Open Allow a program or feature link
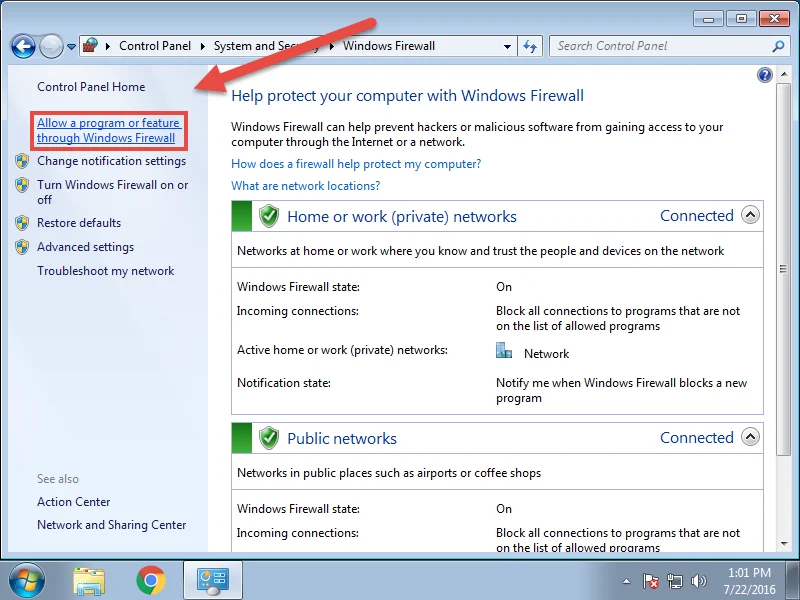The height and width of the screenshot is (600, 800). pyautogui.click(x=107, y=131)
